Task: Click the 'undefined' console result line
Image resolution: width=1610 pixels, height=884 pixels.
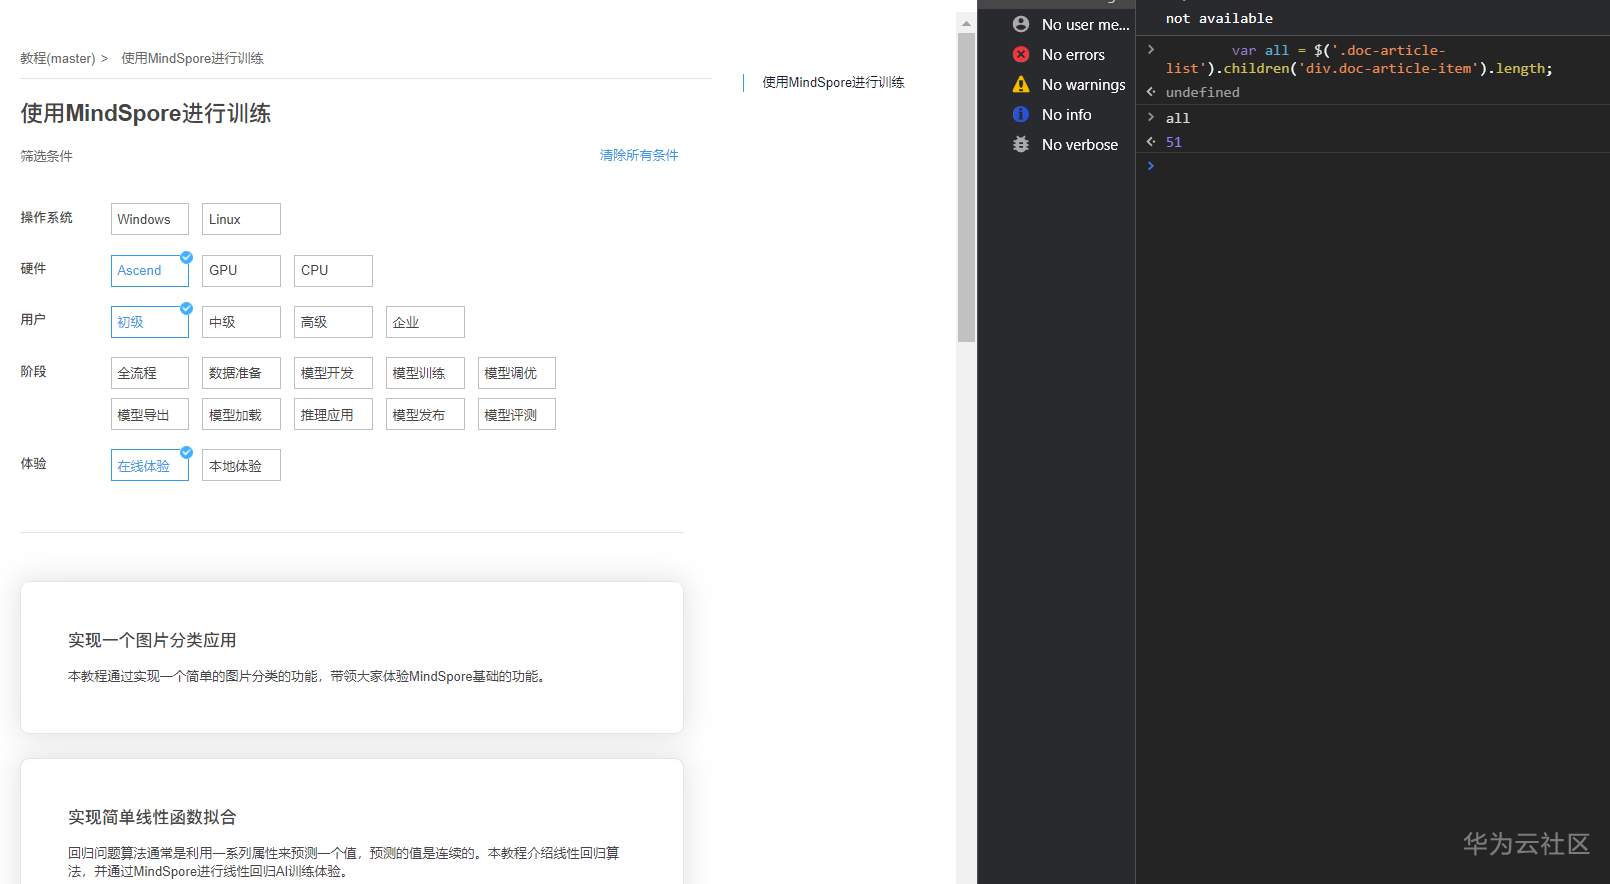Action: click(1202, 92)
